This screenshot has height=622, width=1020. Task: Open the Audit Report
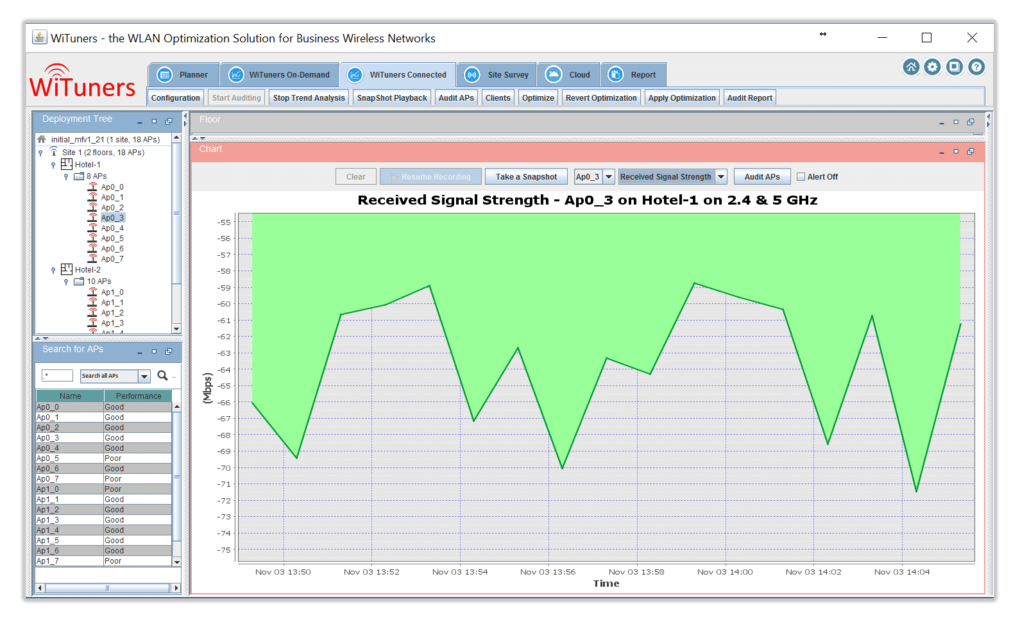749,98
